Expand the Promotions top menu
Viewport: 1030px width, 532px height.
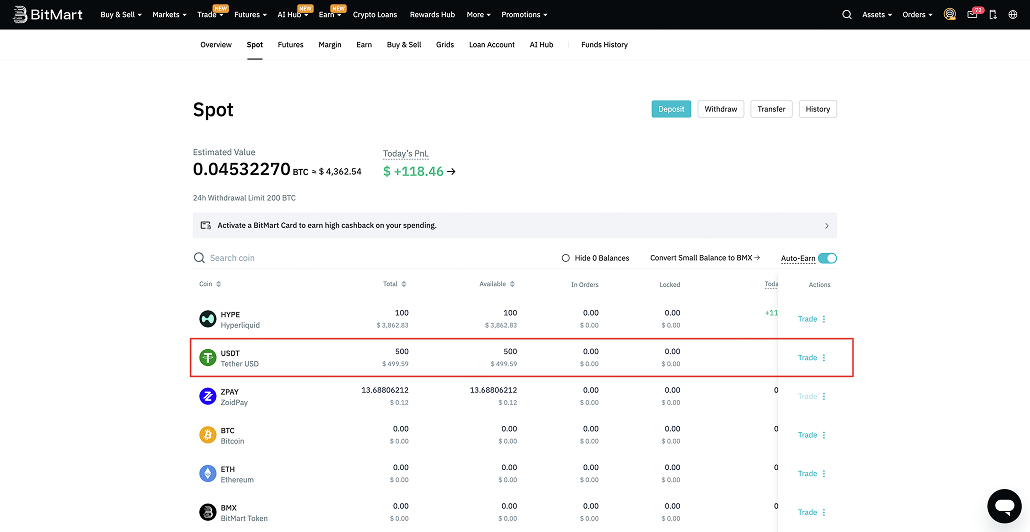[x=524, y=14]
